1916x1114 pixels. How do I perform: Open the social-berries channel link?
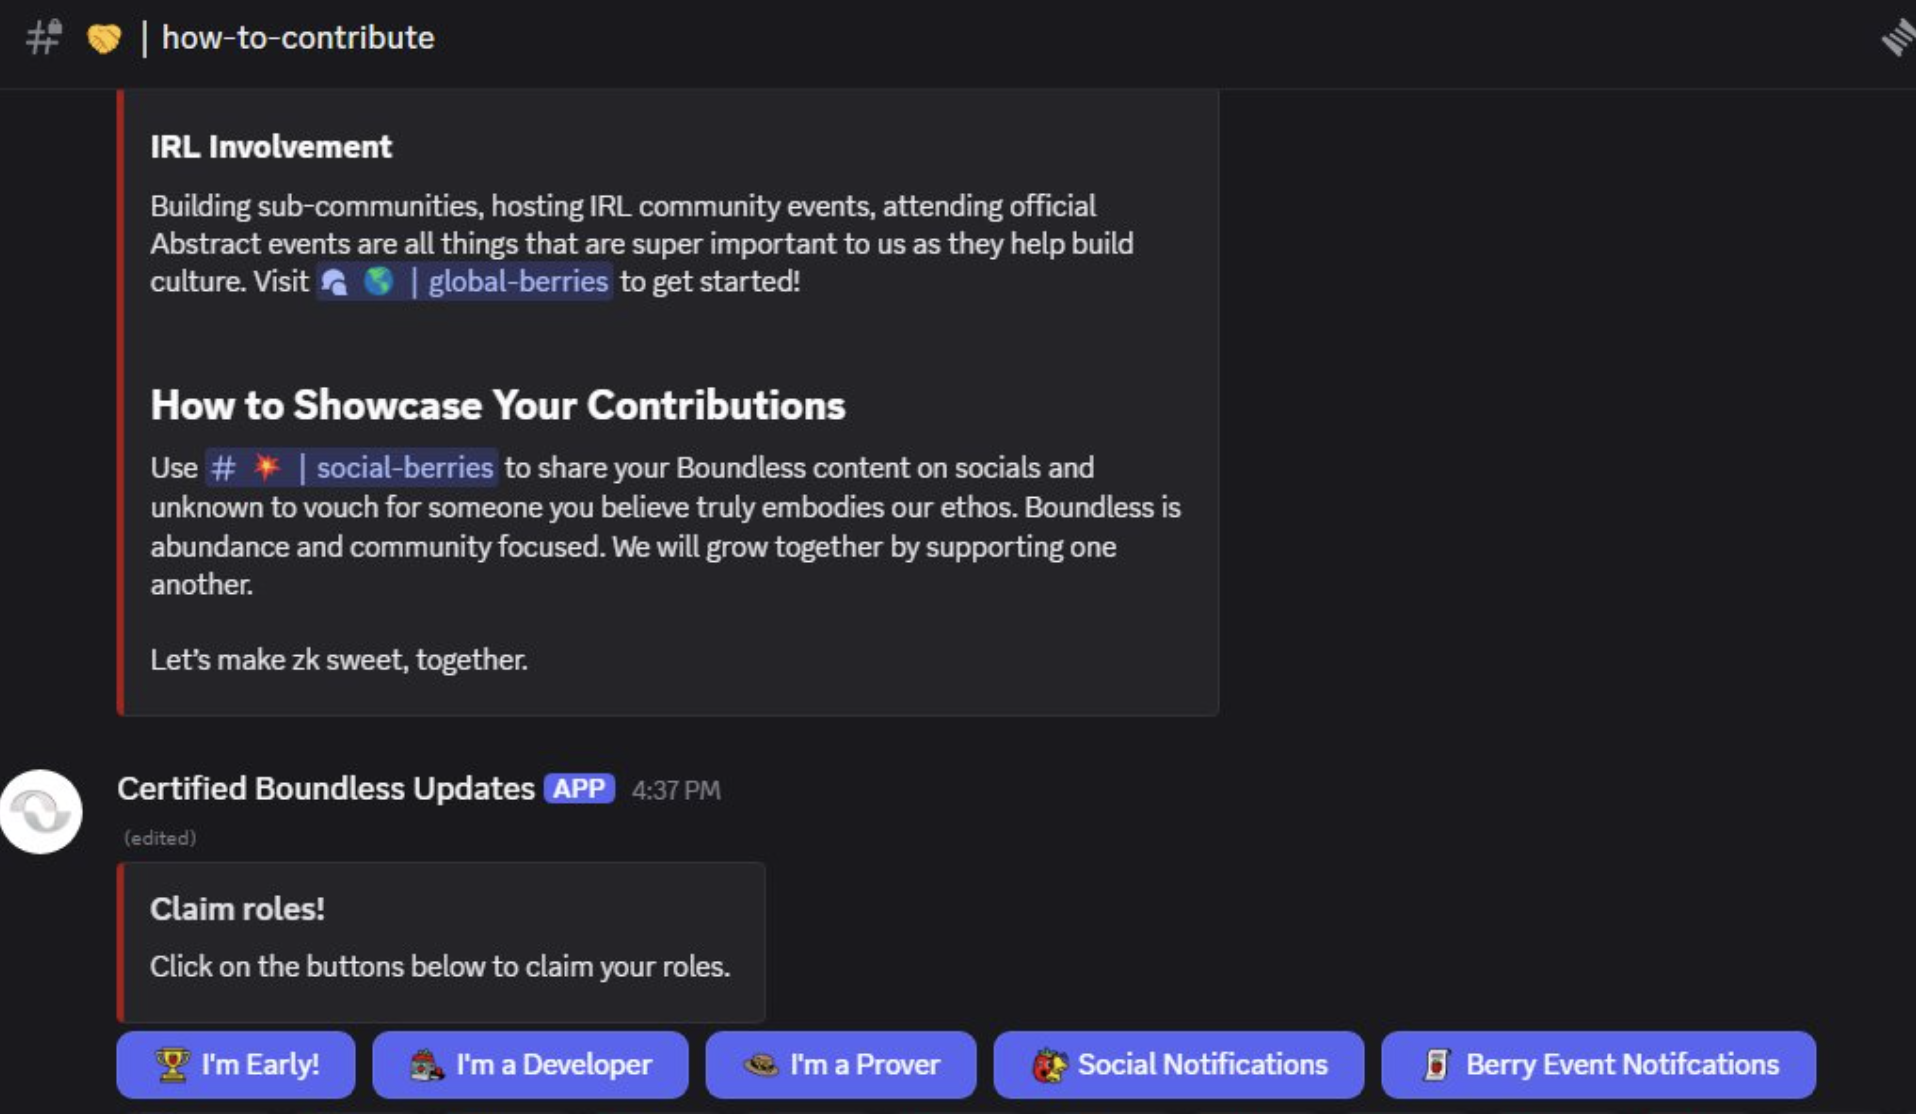pyautogui.click(x=404, y=467)
